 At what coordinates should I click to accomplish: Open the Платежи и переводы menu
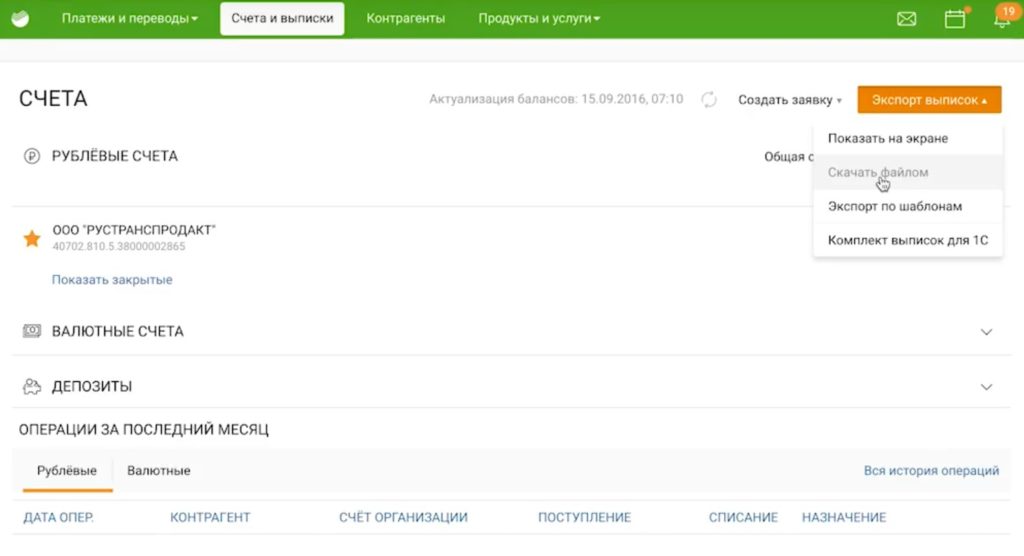coord(129,19)
